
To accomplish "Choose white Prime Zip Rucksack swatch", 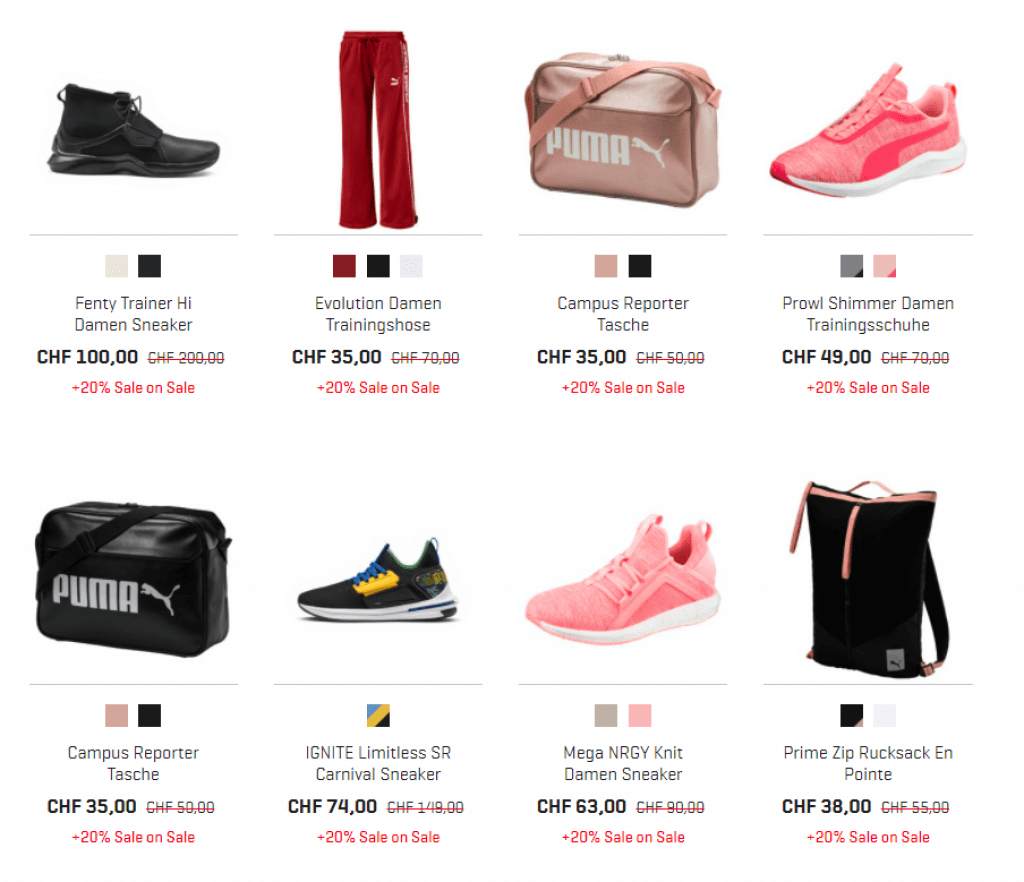I will click(x=885, y=716).
